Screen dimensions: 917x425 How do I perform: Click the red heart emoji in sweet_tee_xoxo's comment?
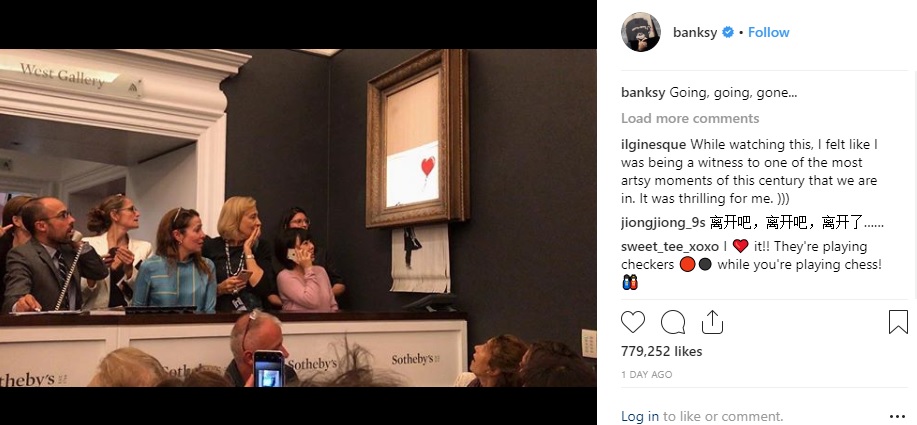pyautogui.click(x=740, y=246)
